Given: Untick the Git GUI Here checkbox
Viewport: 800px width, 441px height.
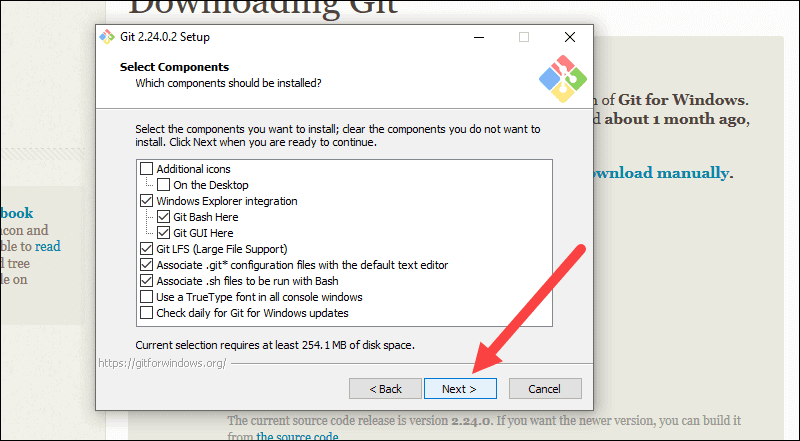Looking at the screenshot, I should (x=163, y=233).
